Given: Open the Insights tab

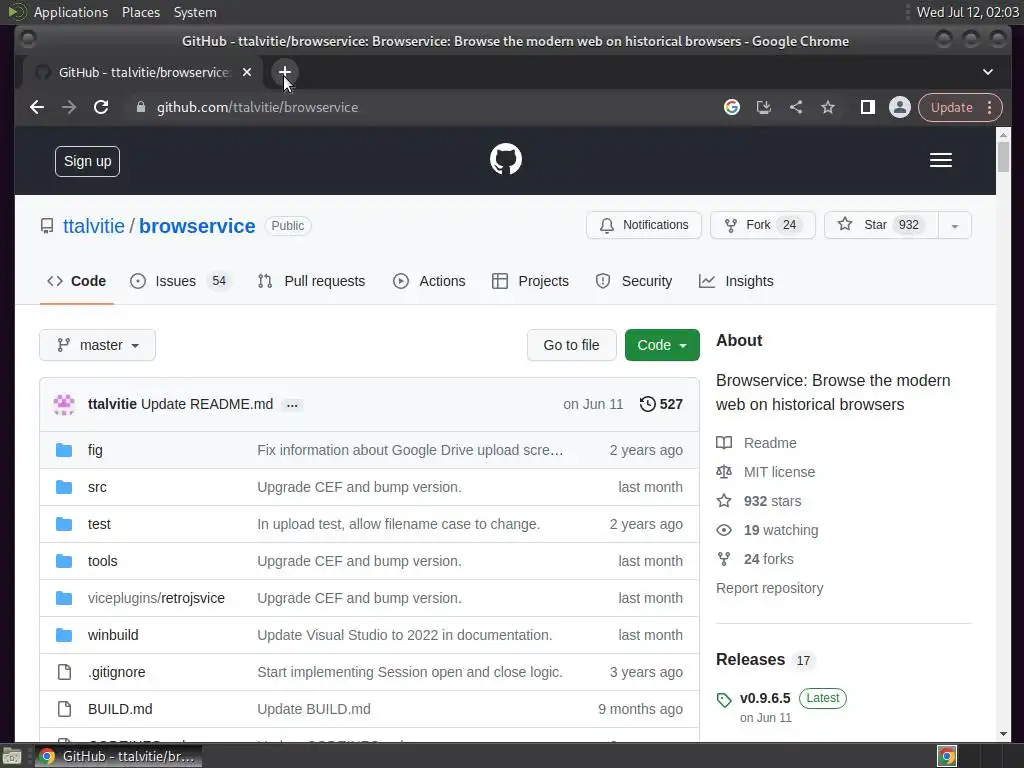Looking at the screenshot, I should [x=736, y=281].
